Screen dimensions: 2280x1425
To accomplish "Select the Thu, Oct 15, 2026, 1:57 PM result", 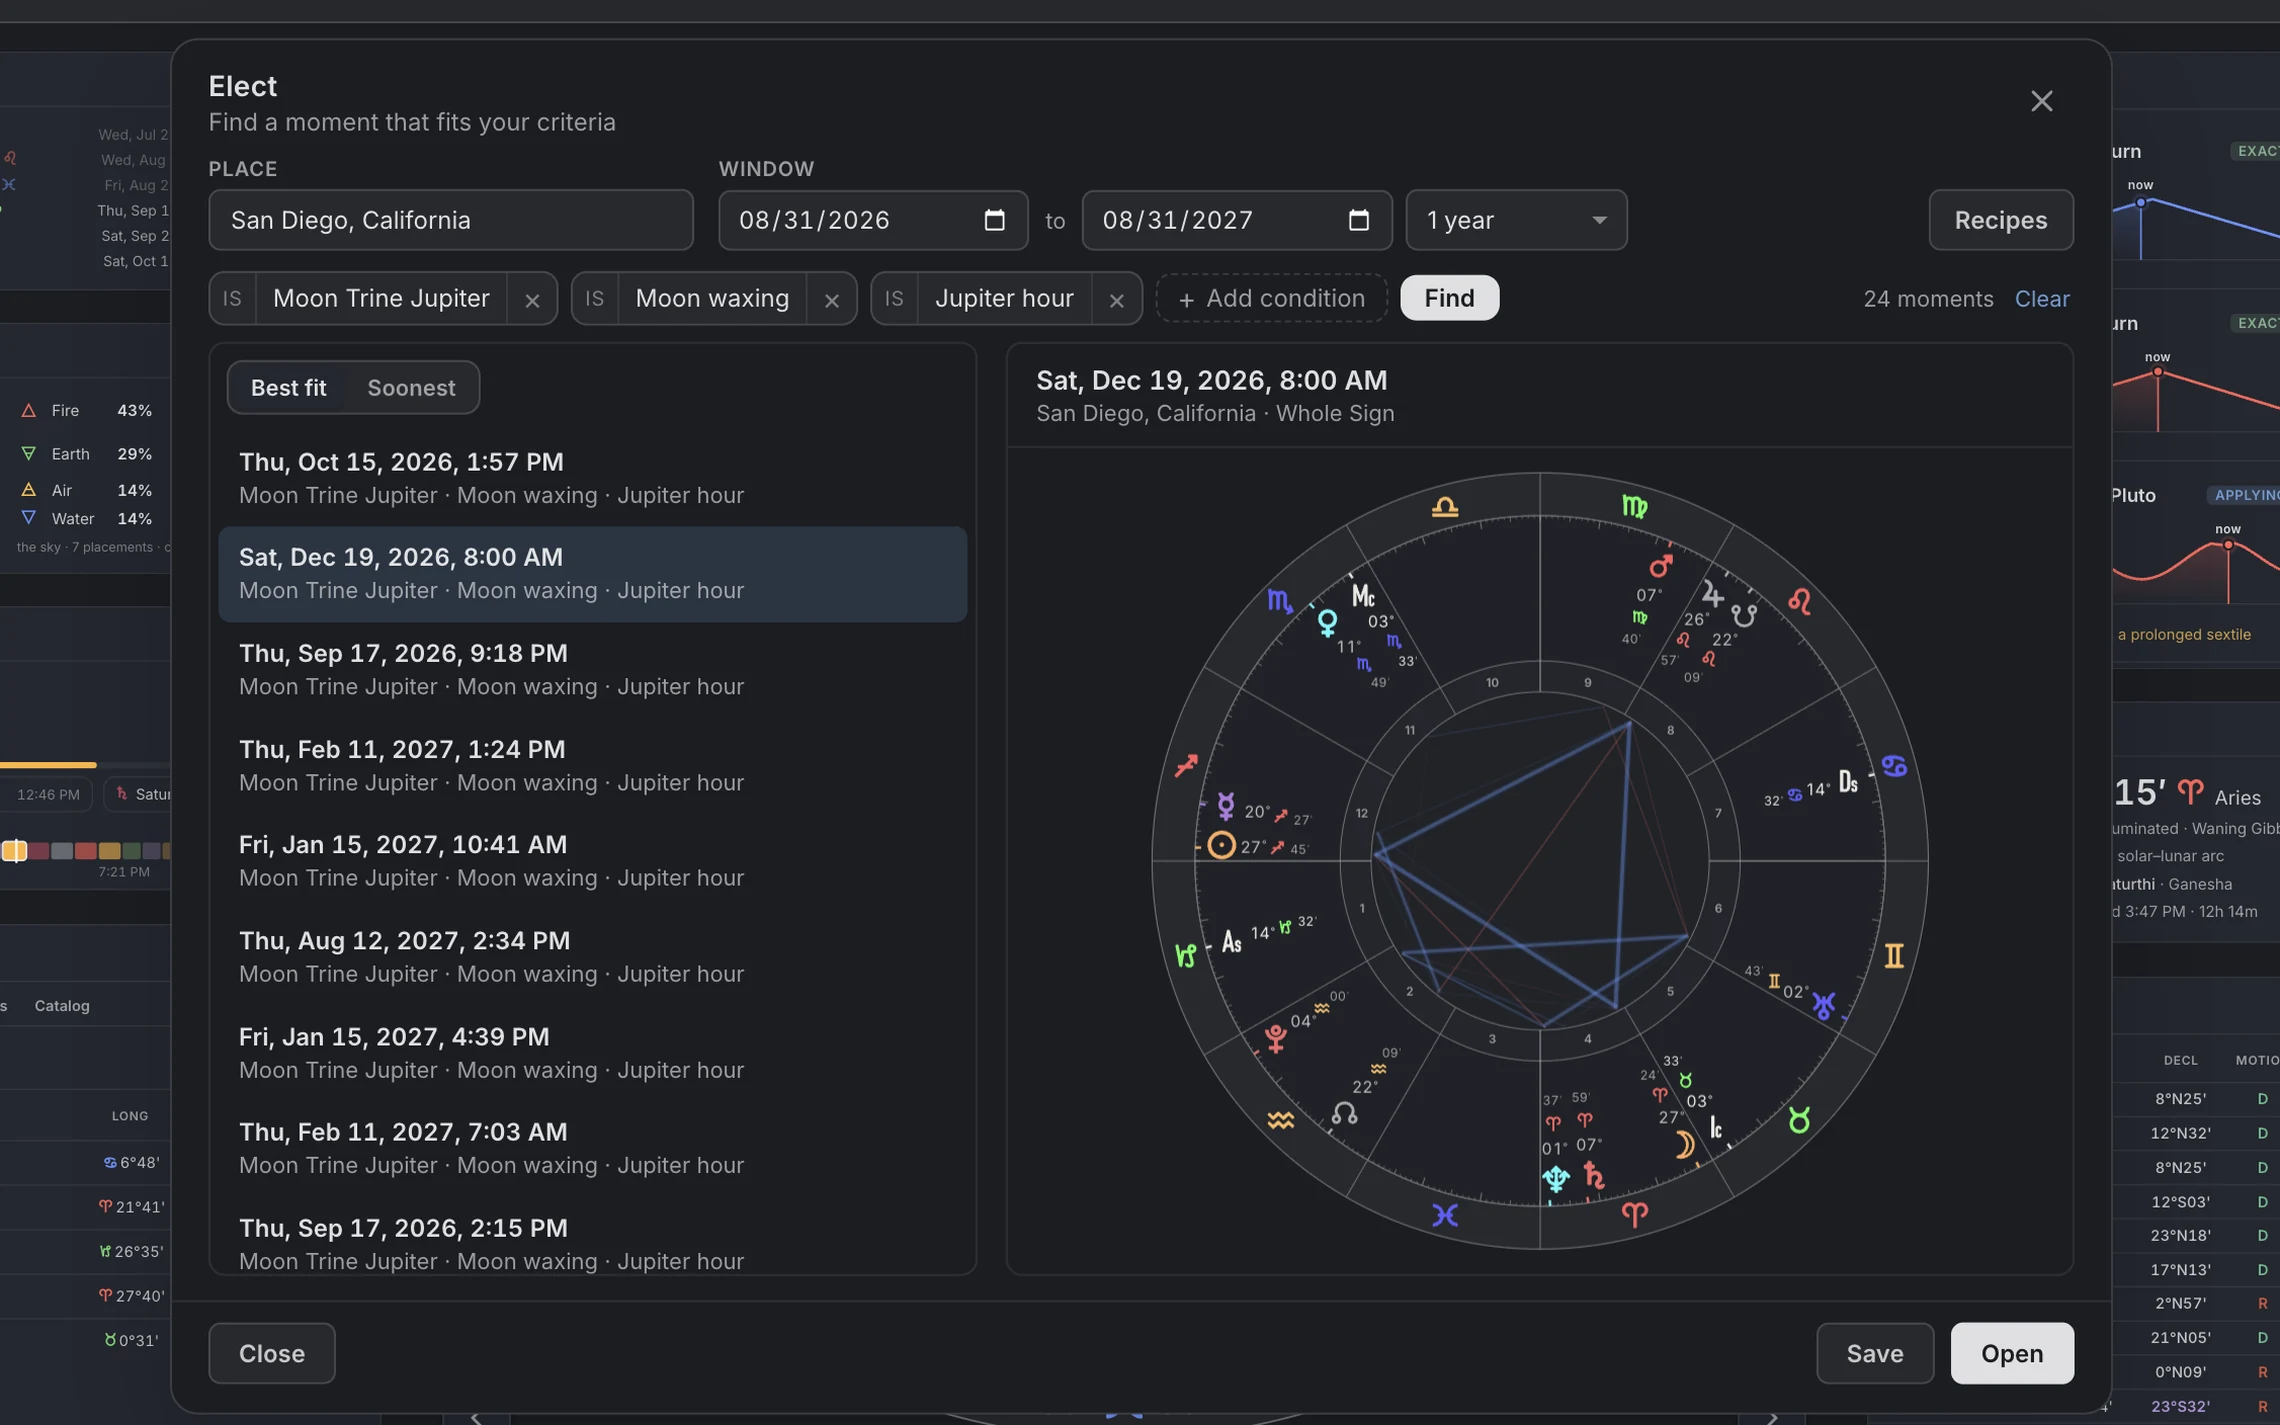I will pos(592,479).
